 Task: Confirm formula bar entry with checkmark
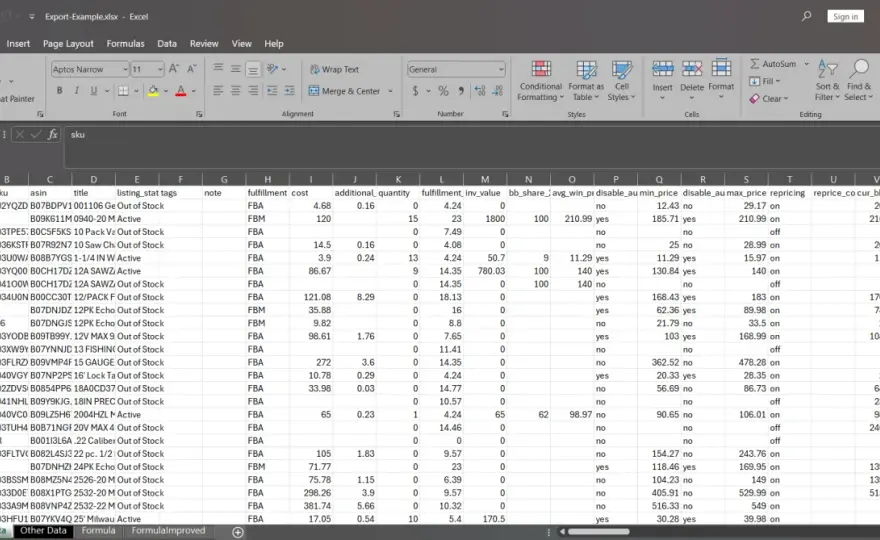click(x=36, y=134)
